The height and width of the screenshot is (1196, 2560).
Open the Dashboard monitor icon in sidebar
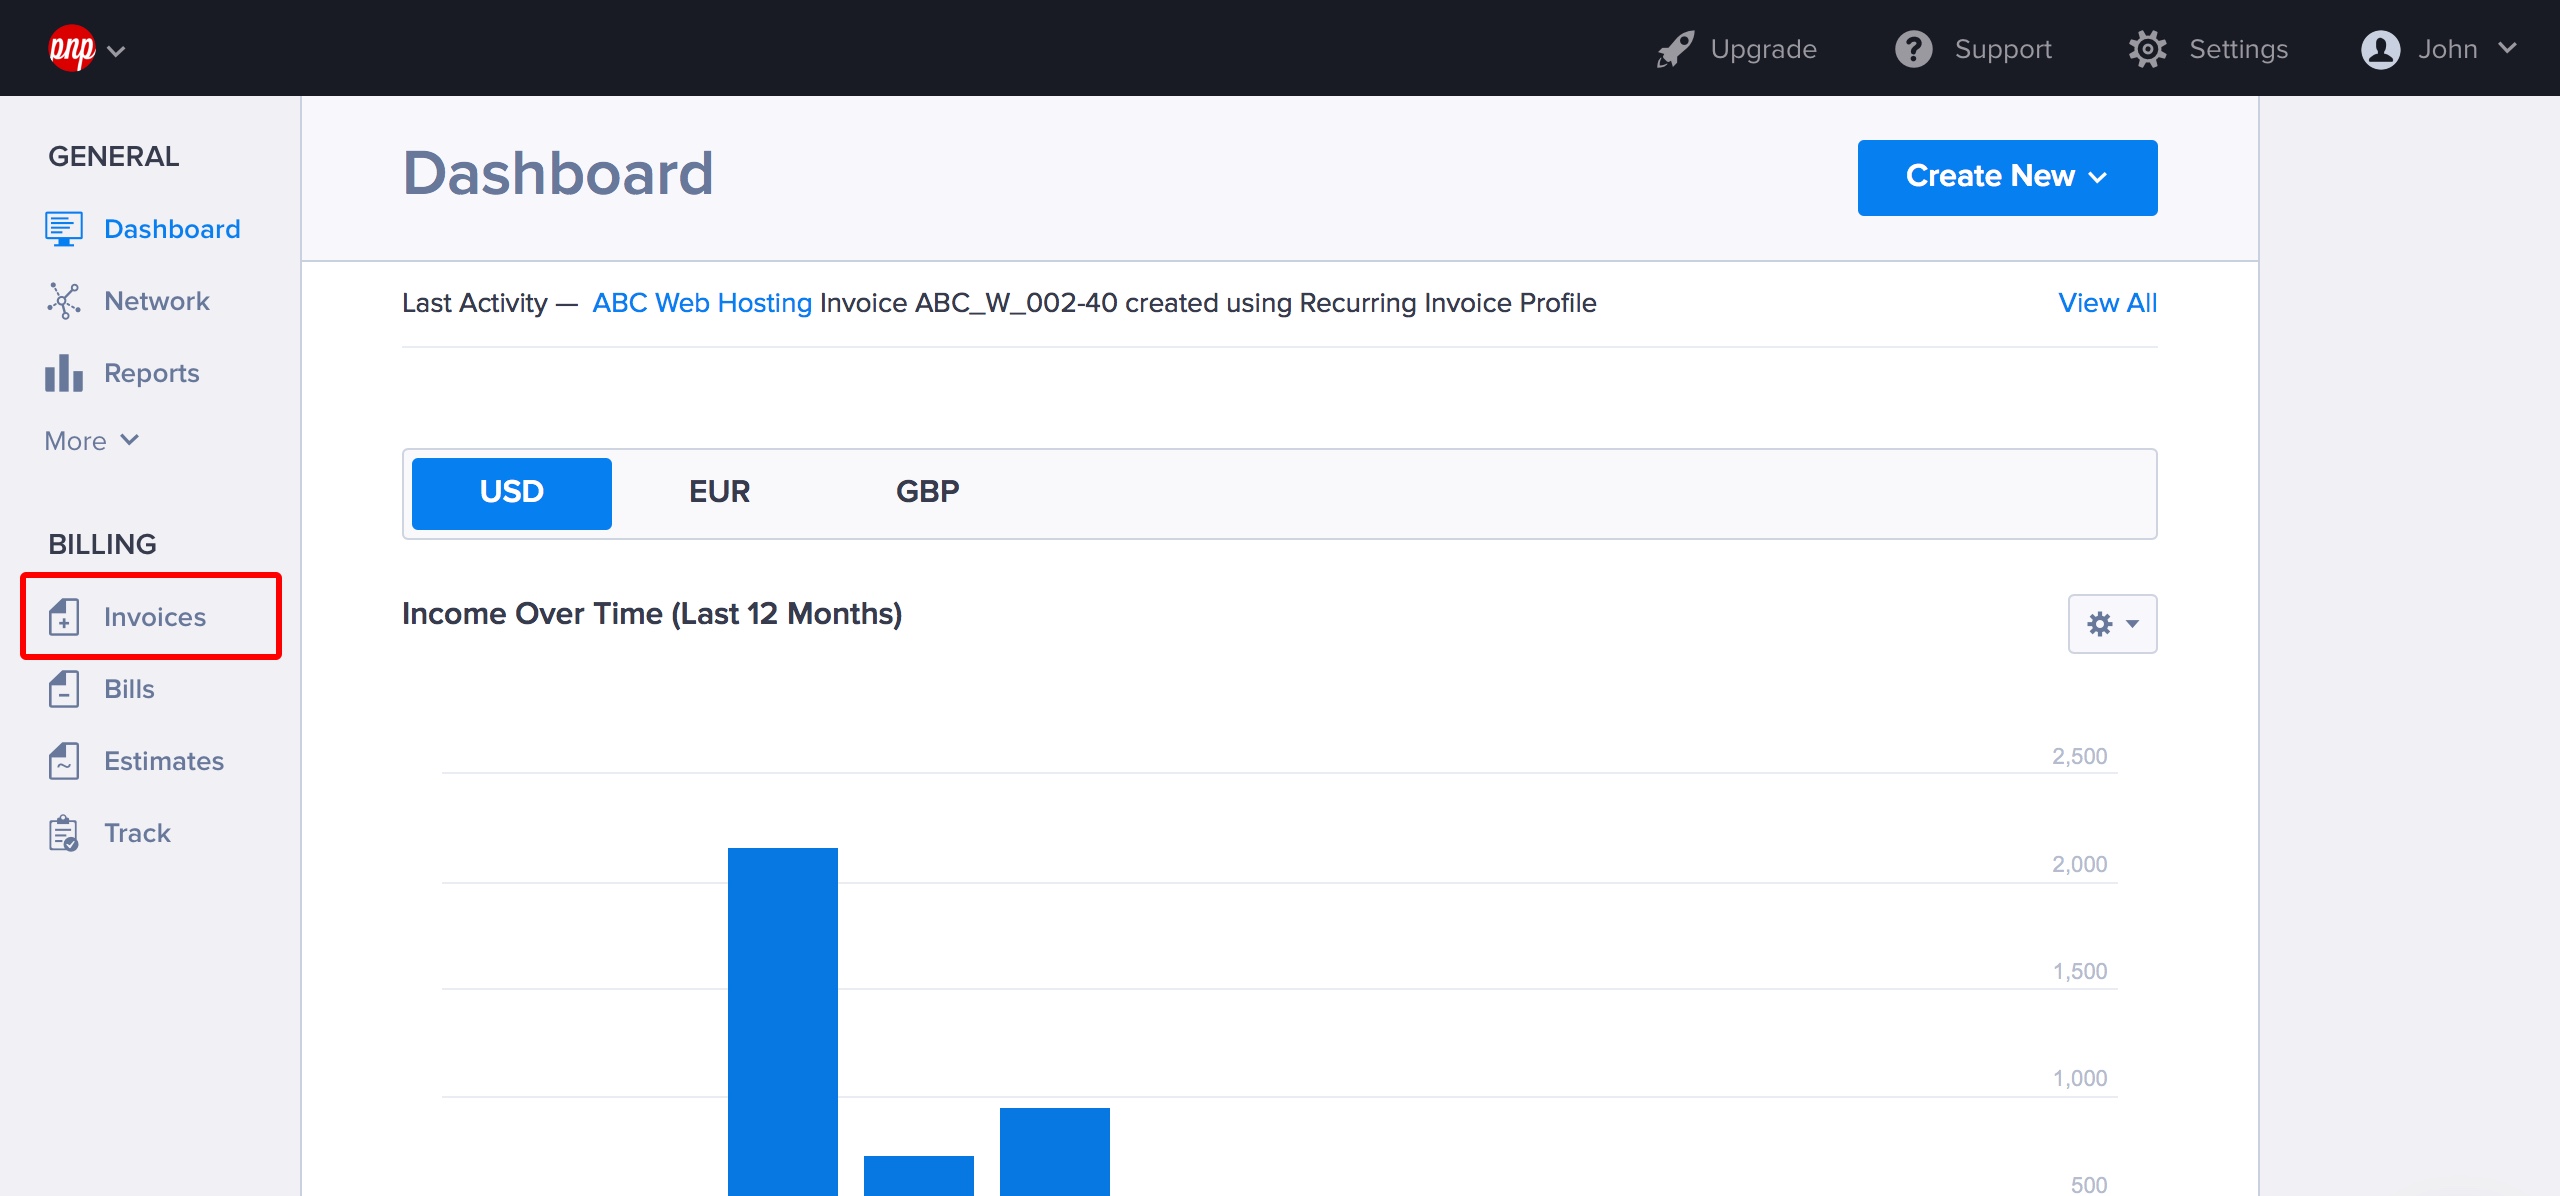pyautogui.click(x=63, y=229)
